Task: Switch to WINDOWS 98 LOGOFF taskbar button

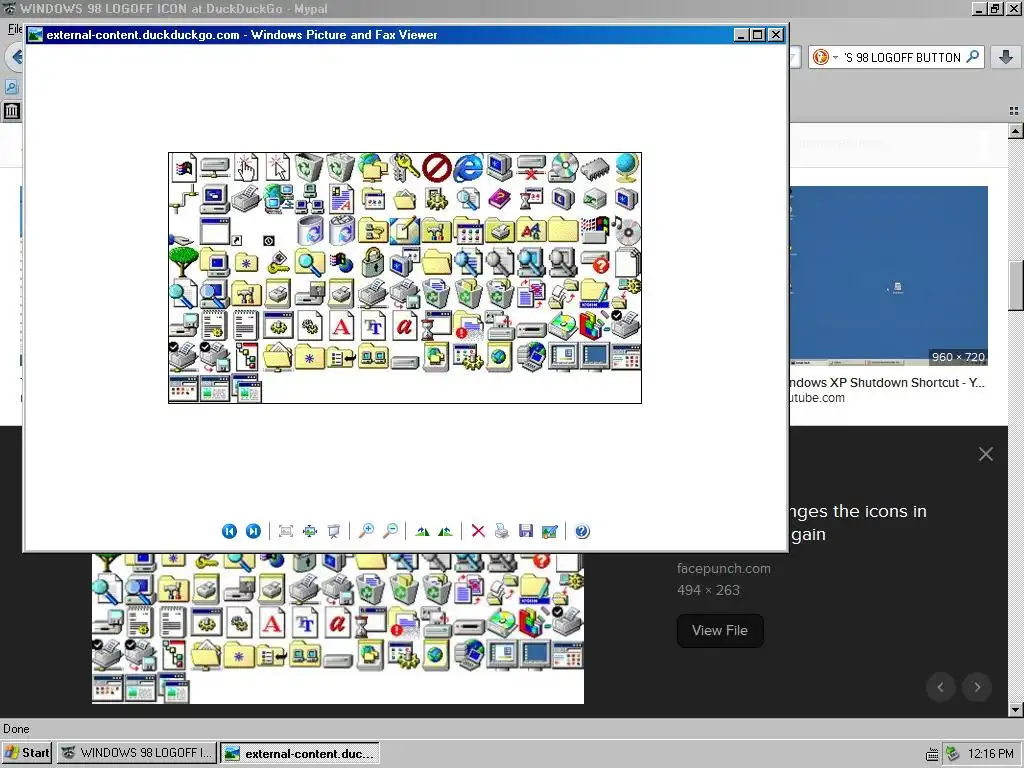Action: click(136, 753)
